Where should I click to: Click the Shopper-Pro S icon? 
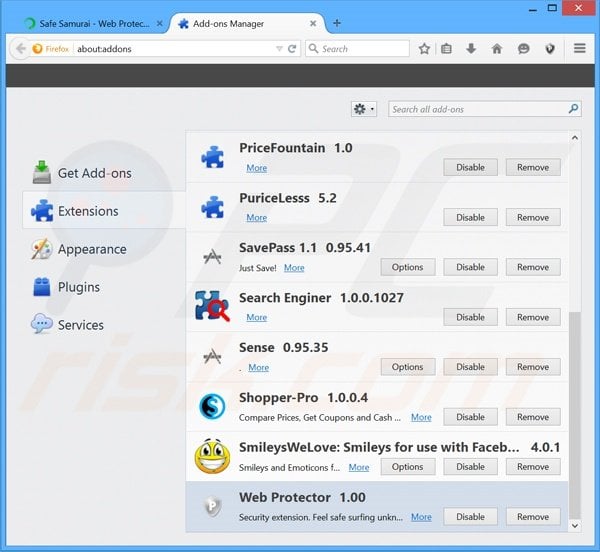pyautogui.click(x=212, y=406)
